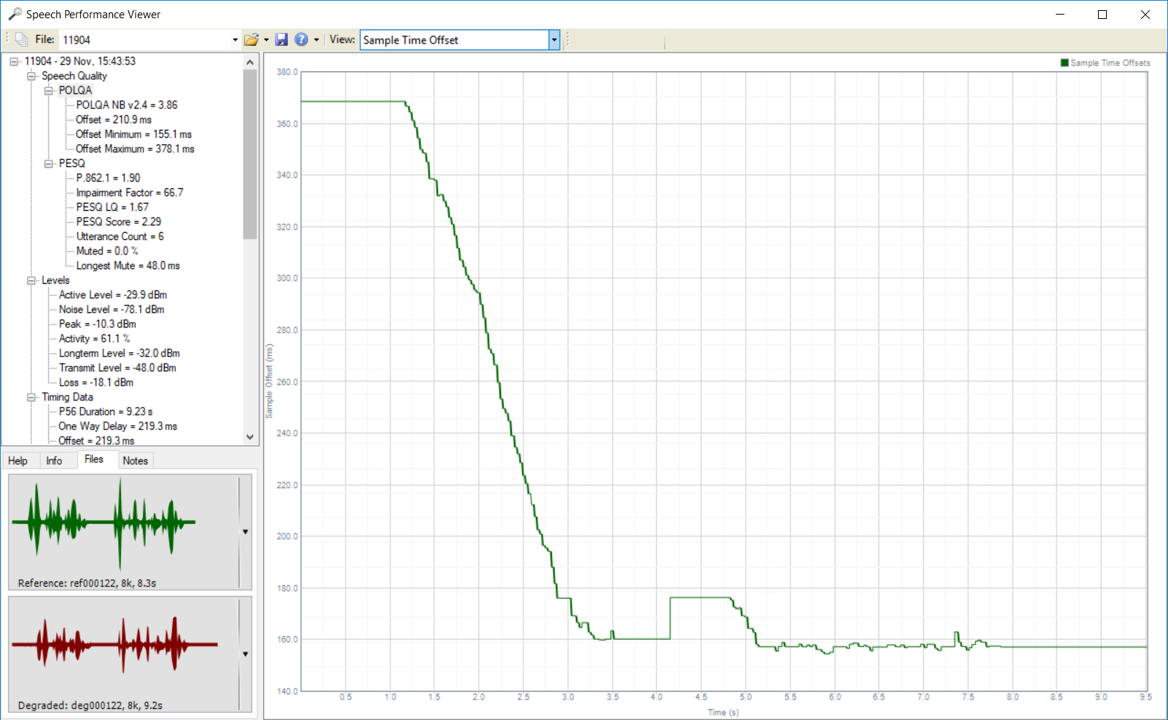Switch to the Info tab
This screenshot has width=1168, height=720.
click(x=54, y=461)
